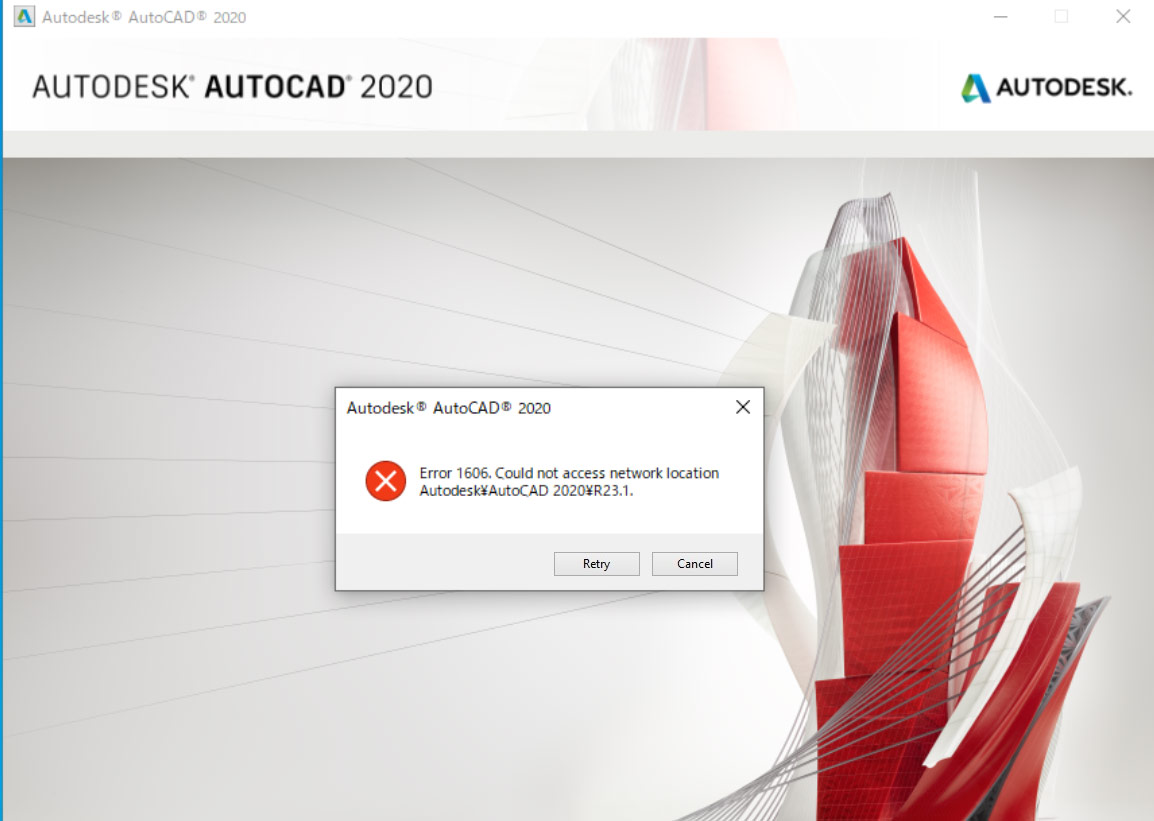
Task: Click the Retry button
Action: (x=596, y=564)
